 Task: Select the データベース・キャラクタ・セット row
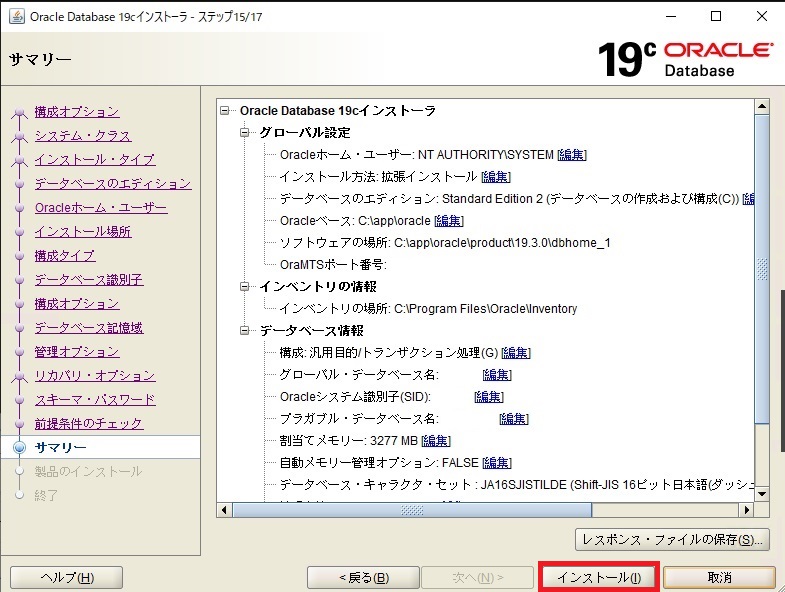click(516, 485)
